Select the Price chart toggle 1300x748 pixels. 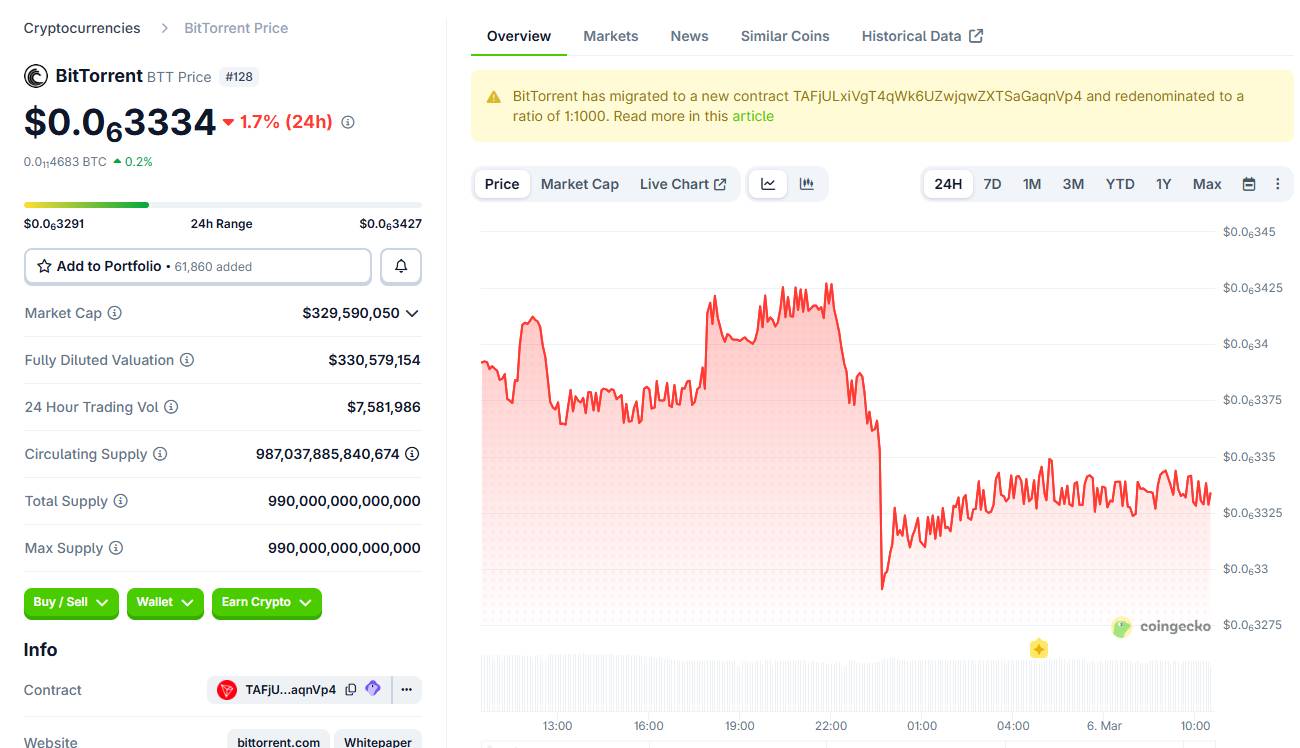pyautogui.click(x=501, y=183)
